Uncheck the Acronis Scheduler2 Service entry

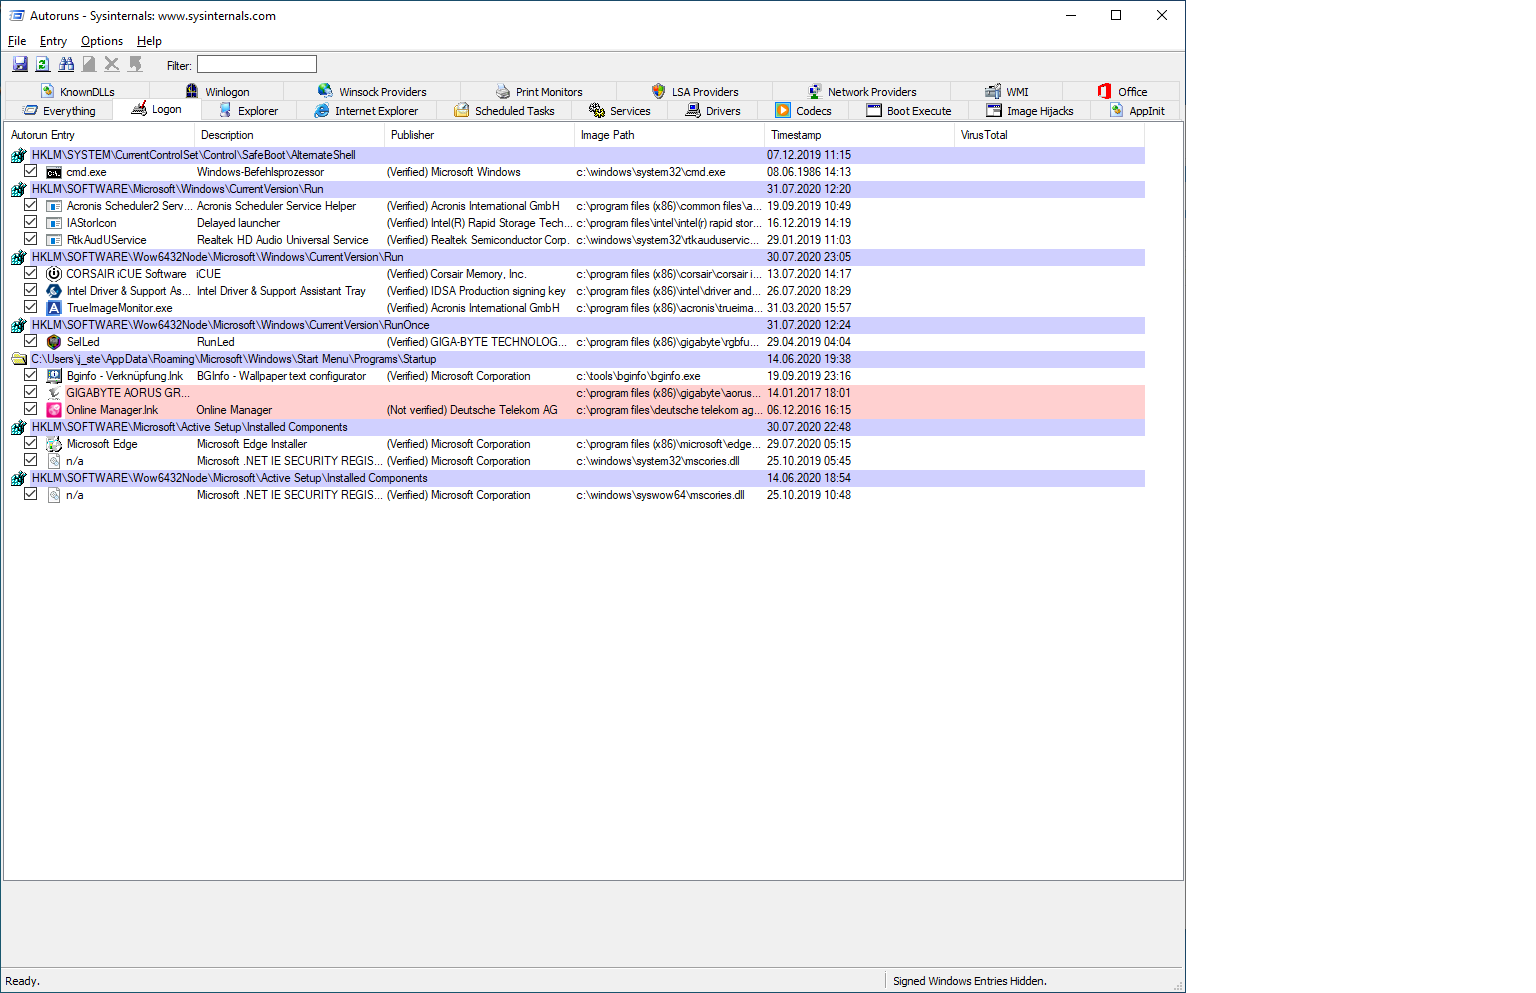[31, 205]
